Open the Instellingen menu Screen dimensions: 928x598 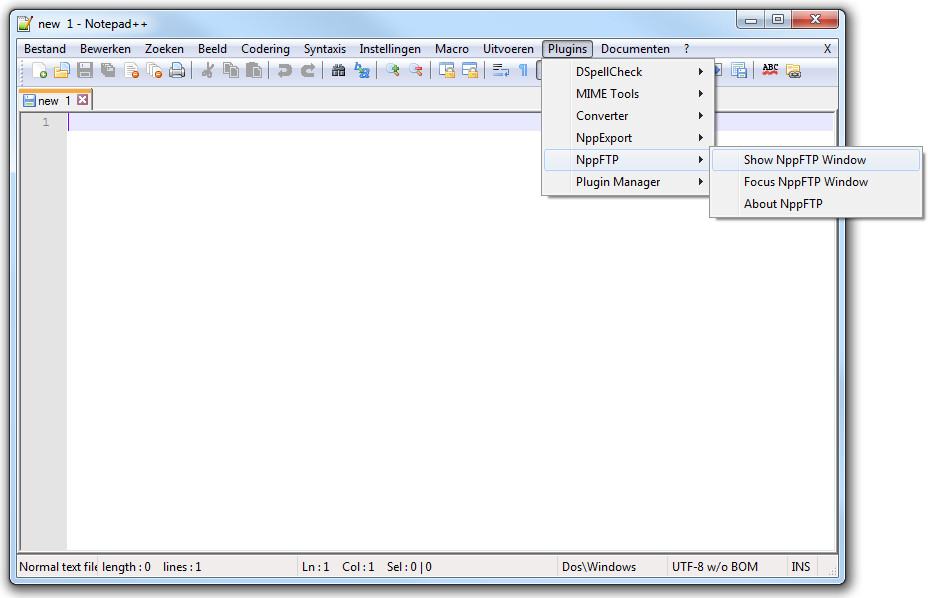[390, 49]
